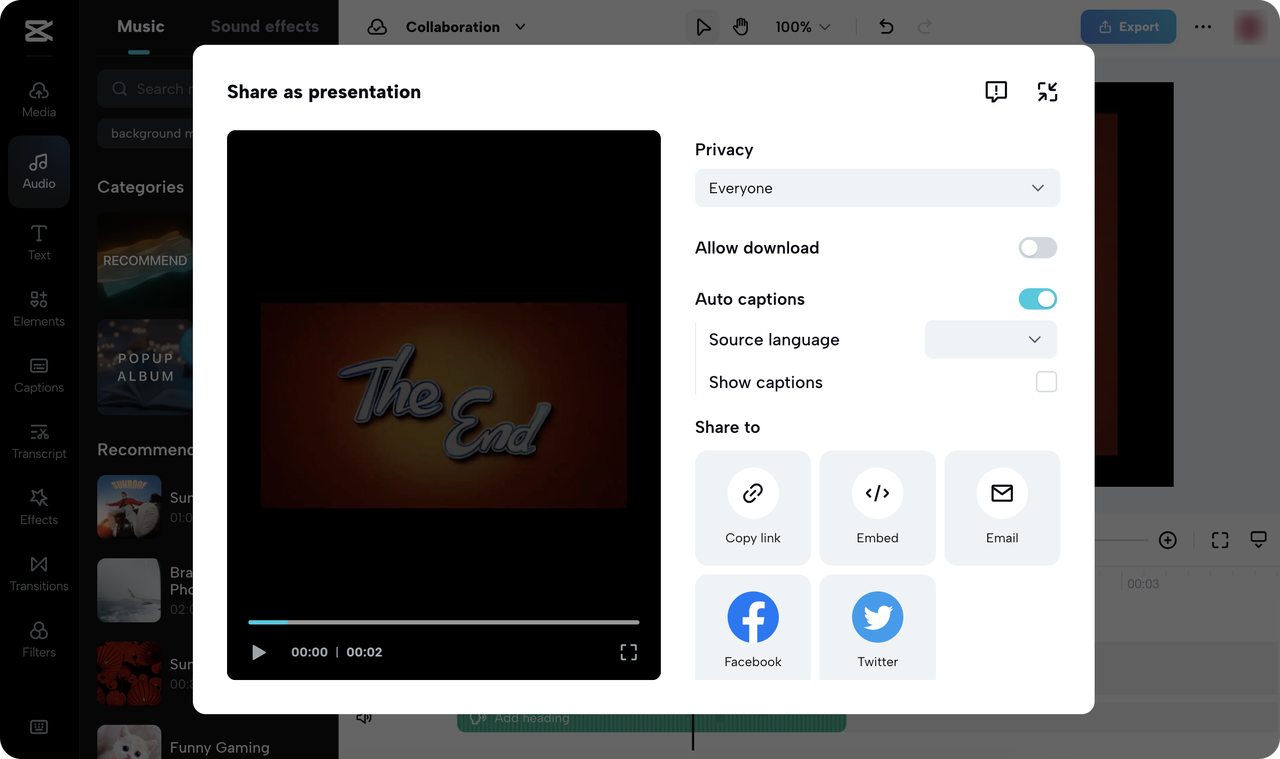Image resolution: width=1280 pixels, height=759 pixels.
Task: Check the Show captions checkbox
Action: (1046, 382)
